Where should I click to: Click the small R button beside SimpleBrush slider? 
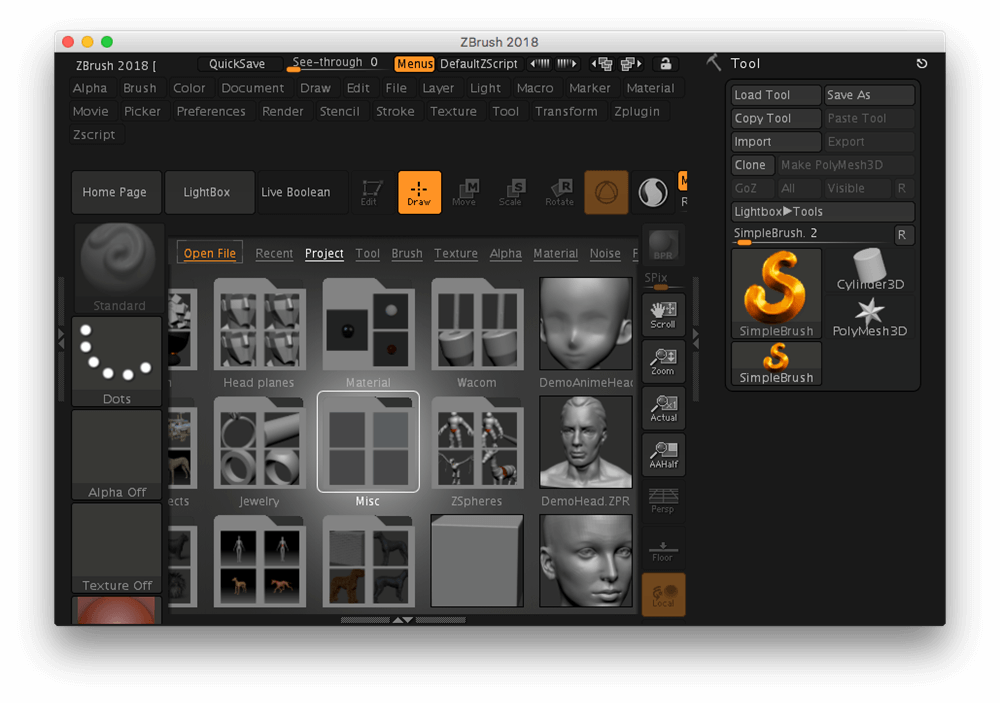click(x=902, y=235)
